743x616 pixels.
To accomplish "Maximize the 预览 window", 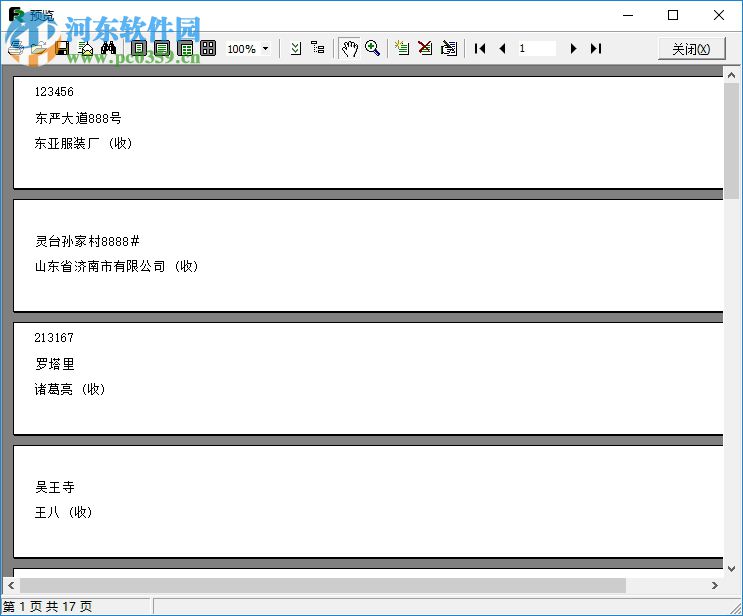I will [x=673, y=15].
